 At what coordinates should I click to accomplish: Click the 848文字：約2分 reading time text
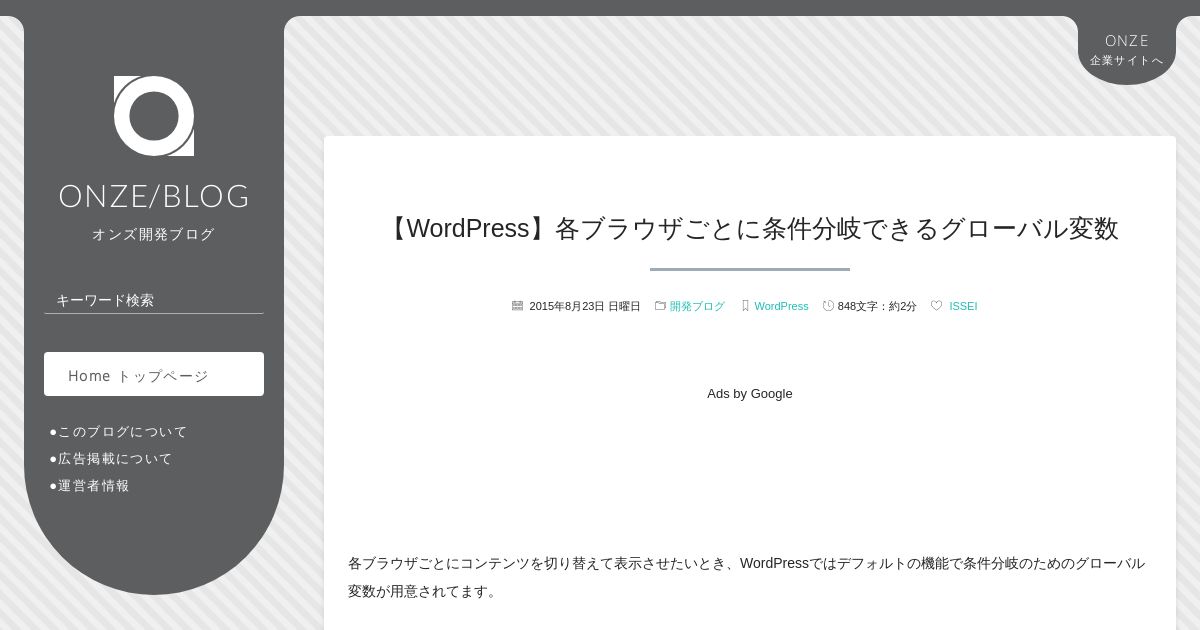click(877, 306)
